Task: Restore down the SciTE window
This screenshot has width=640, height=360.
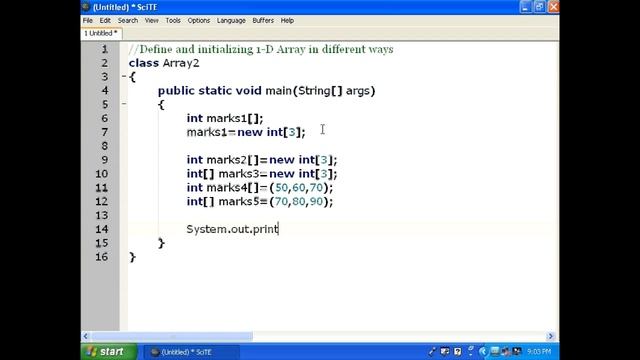Action: [x=539, y=7]
